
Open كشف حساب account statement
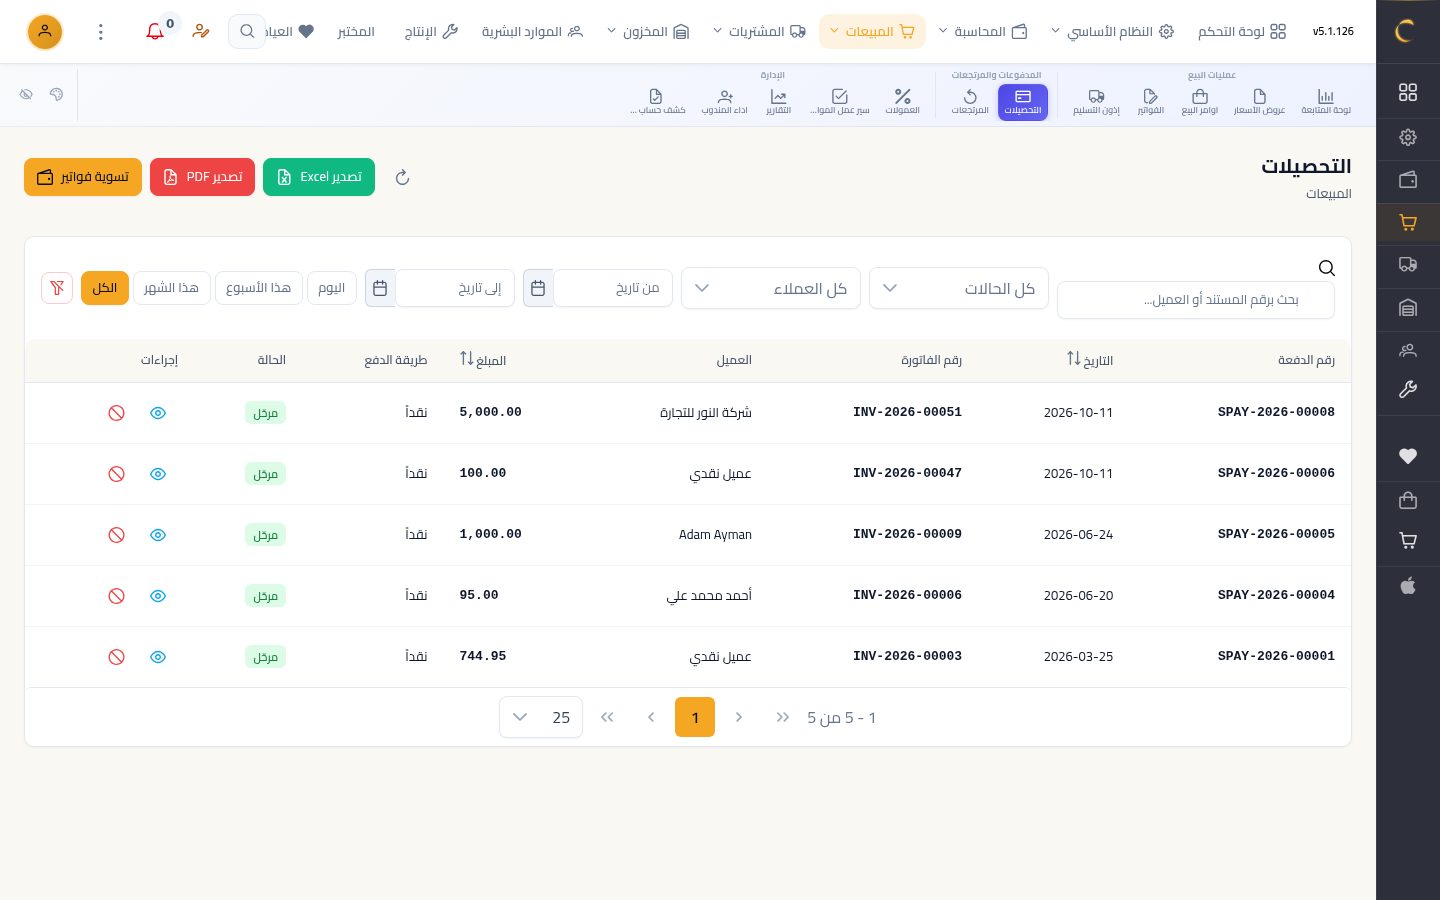point(657,102)
